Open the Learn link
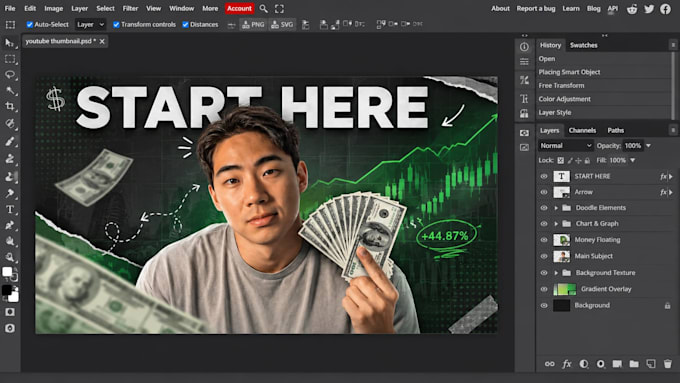680x383 pixels. [x=571, y=8]
